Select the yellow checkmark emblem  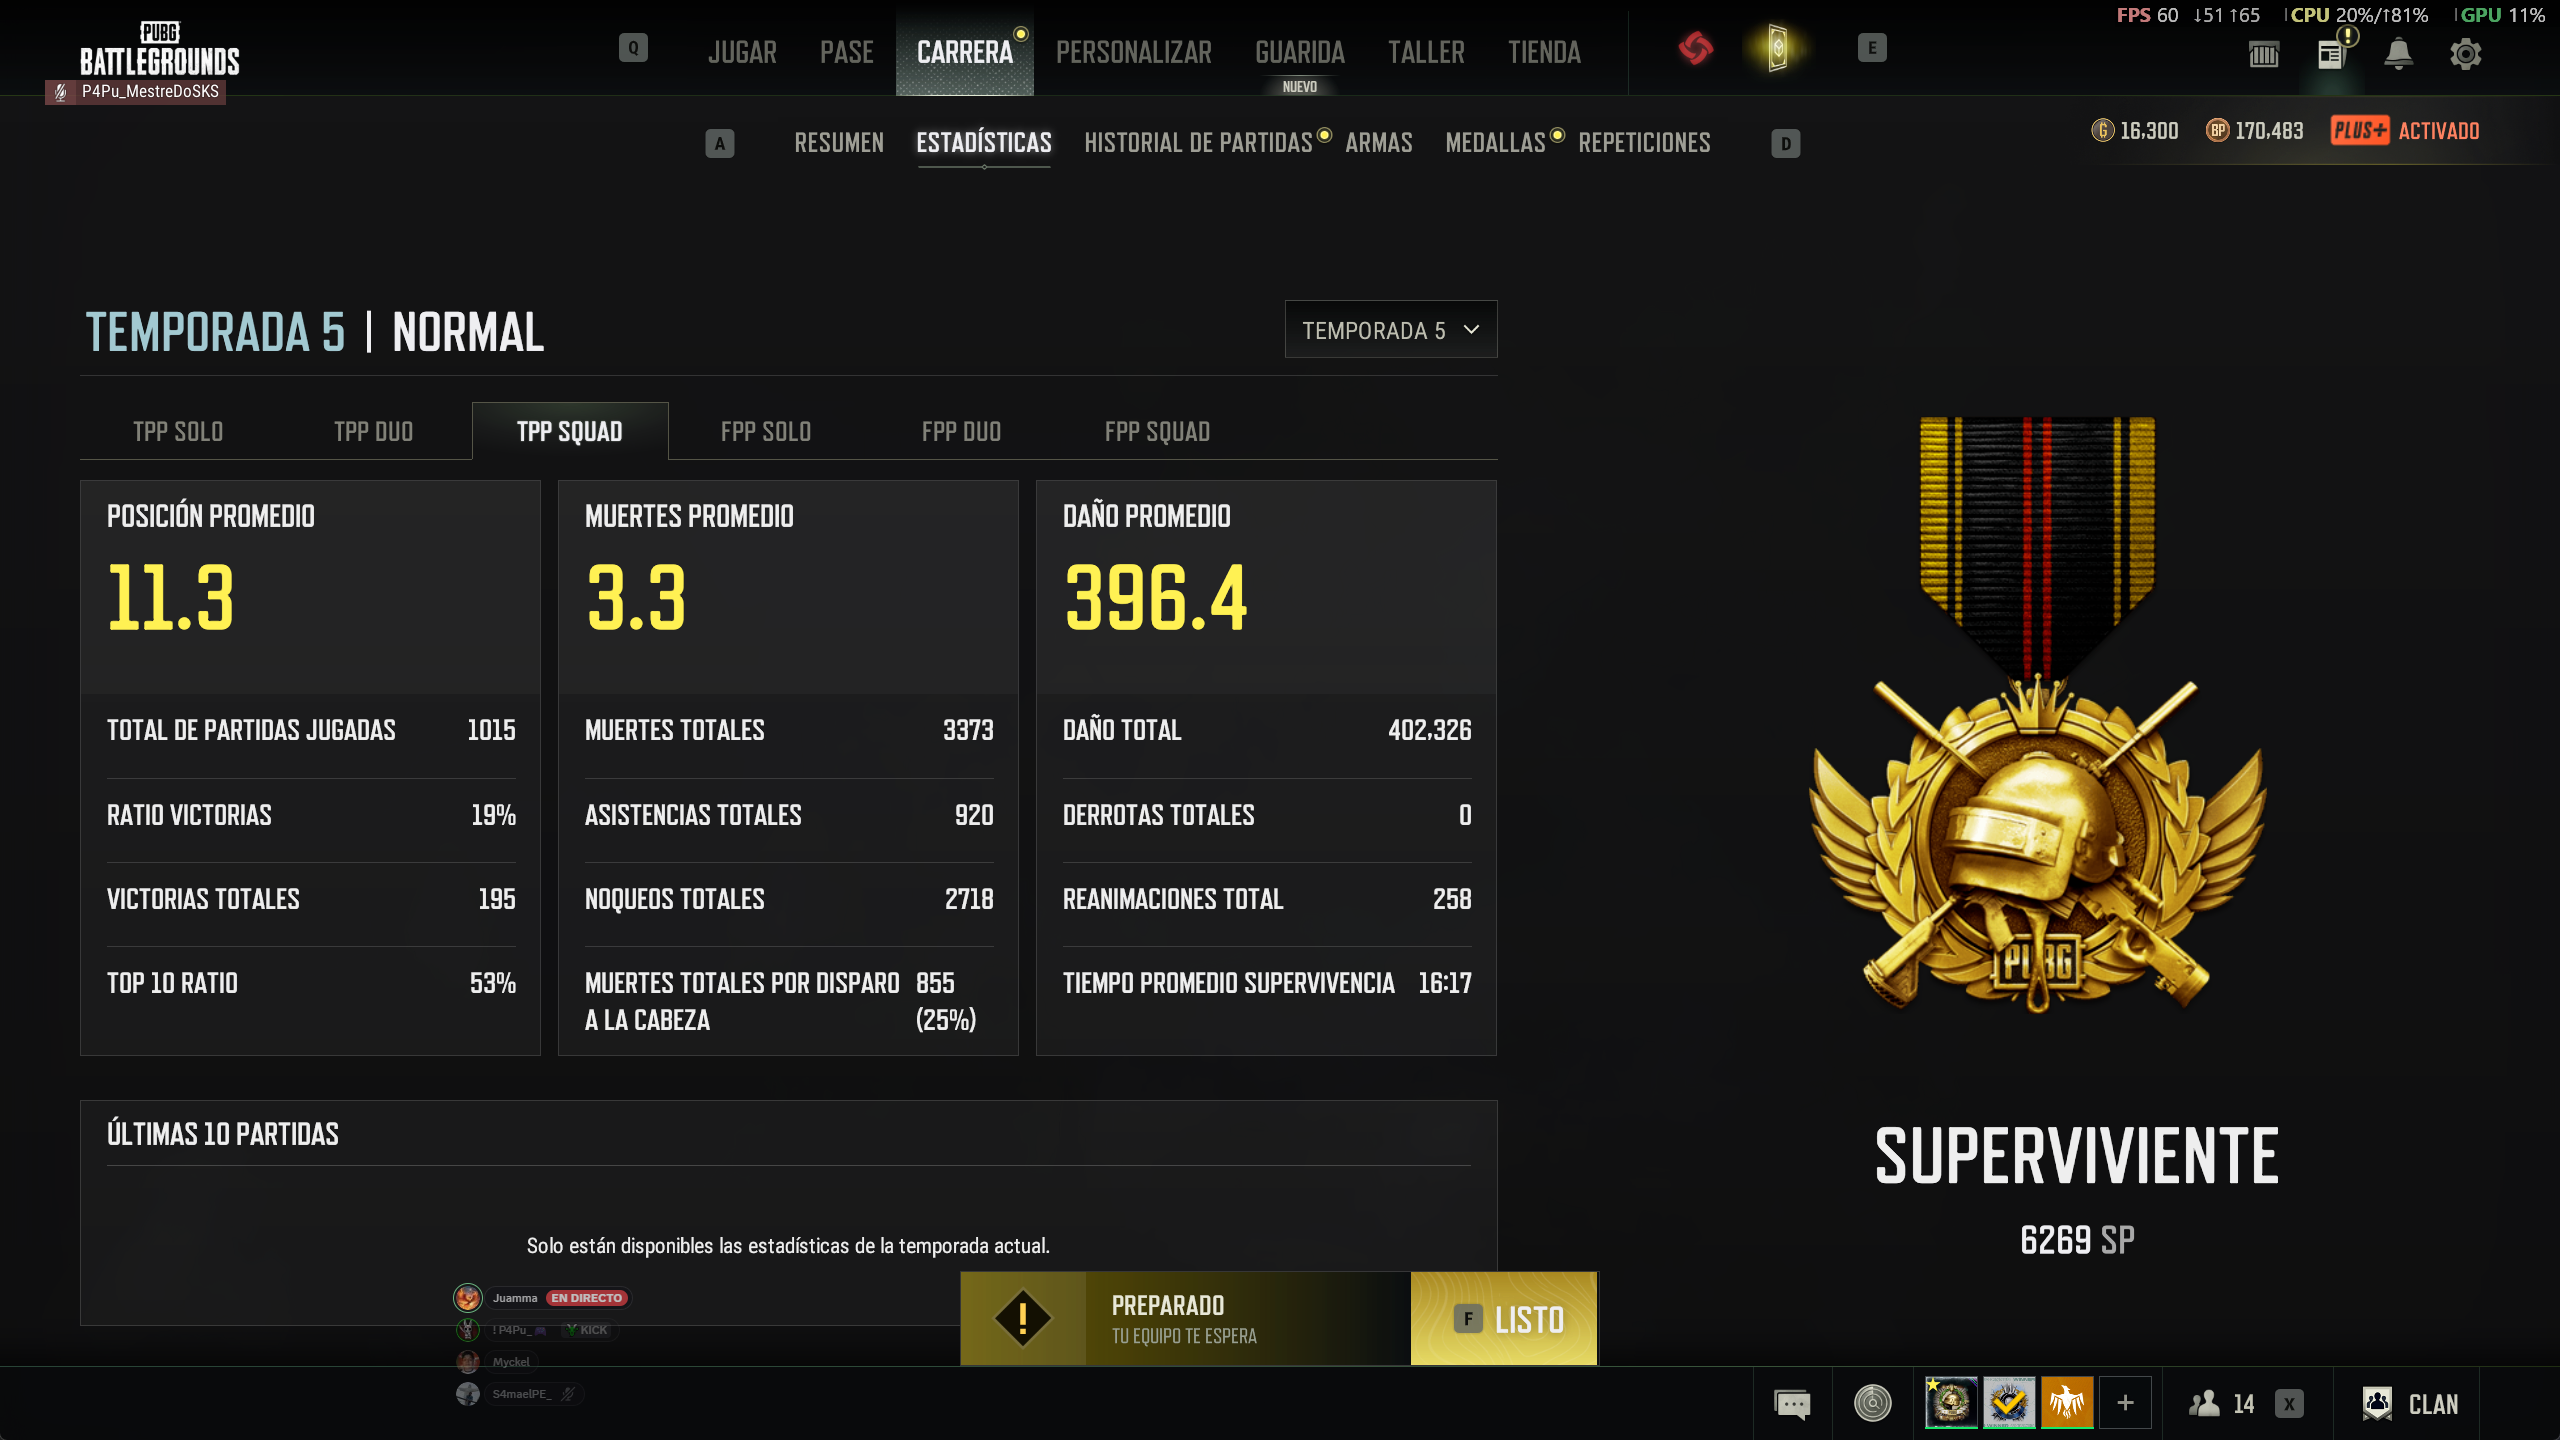(x=2009, y=1403)
